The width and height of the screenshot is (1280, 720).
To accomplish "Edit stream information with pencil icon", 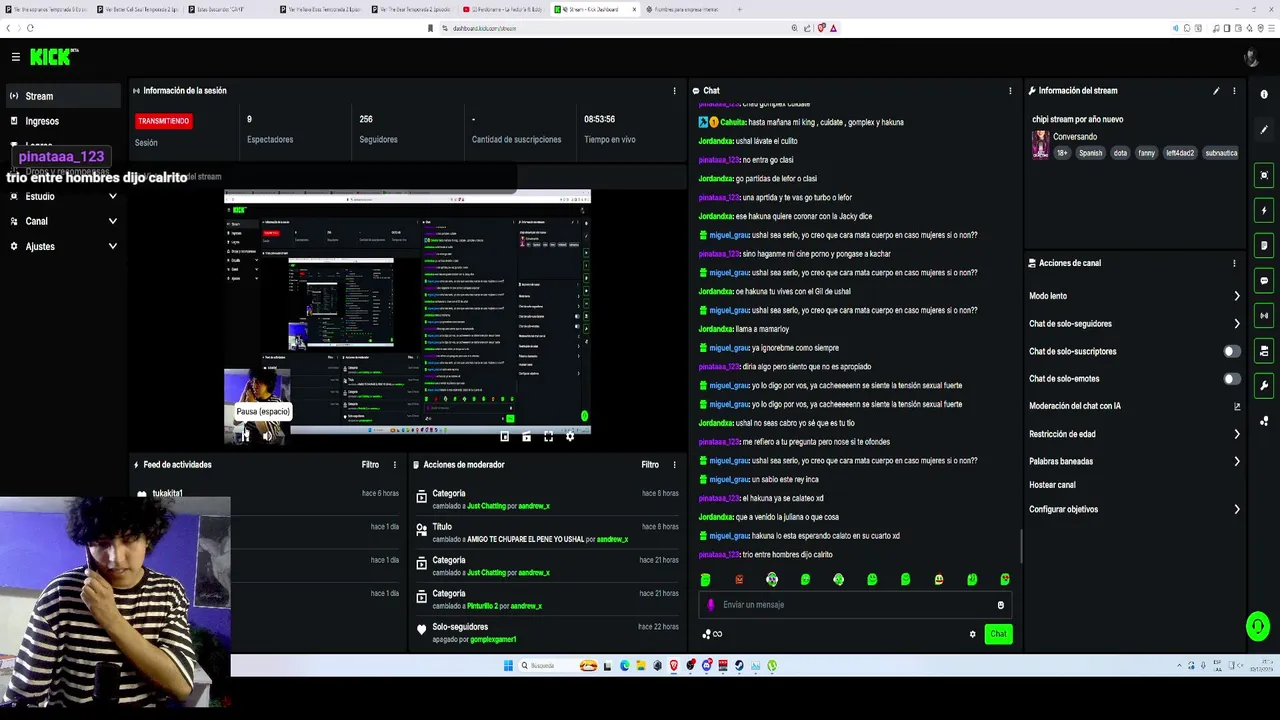I will [1216, 91].
